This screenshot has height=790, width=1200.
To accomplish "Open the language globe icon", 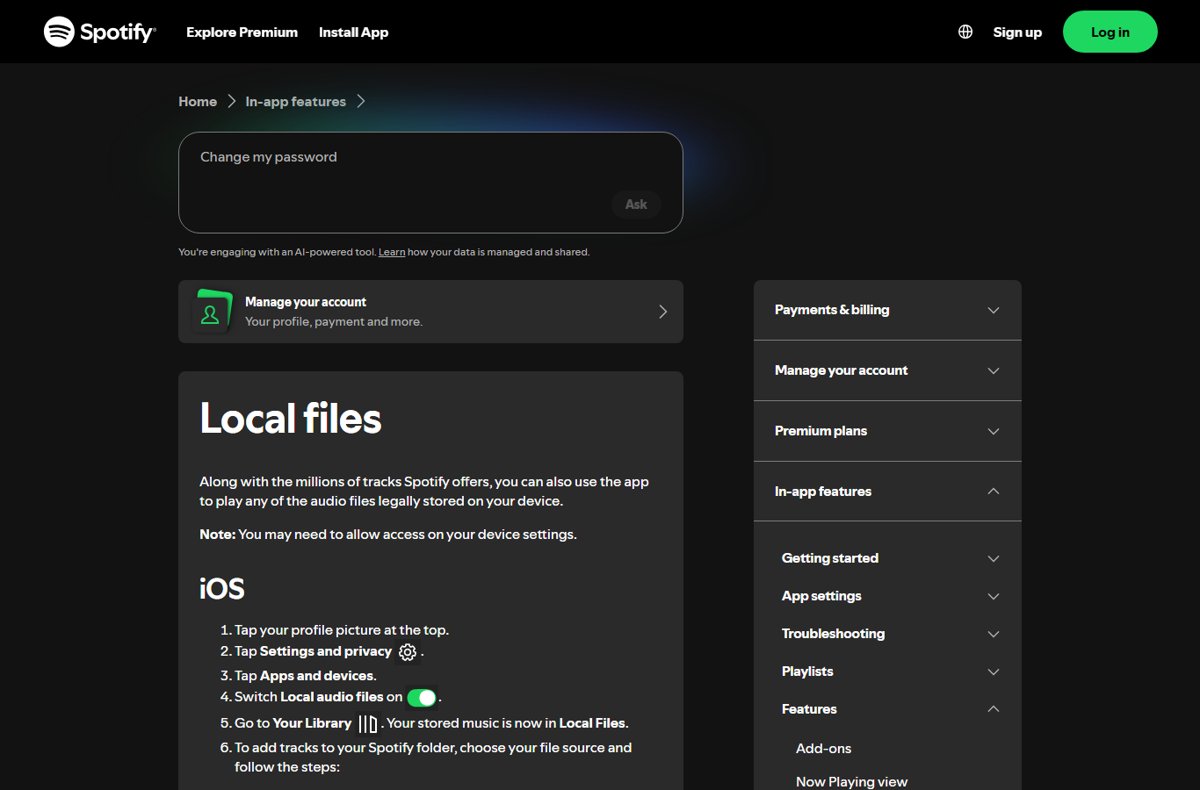I will 965,32.
